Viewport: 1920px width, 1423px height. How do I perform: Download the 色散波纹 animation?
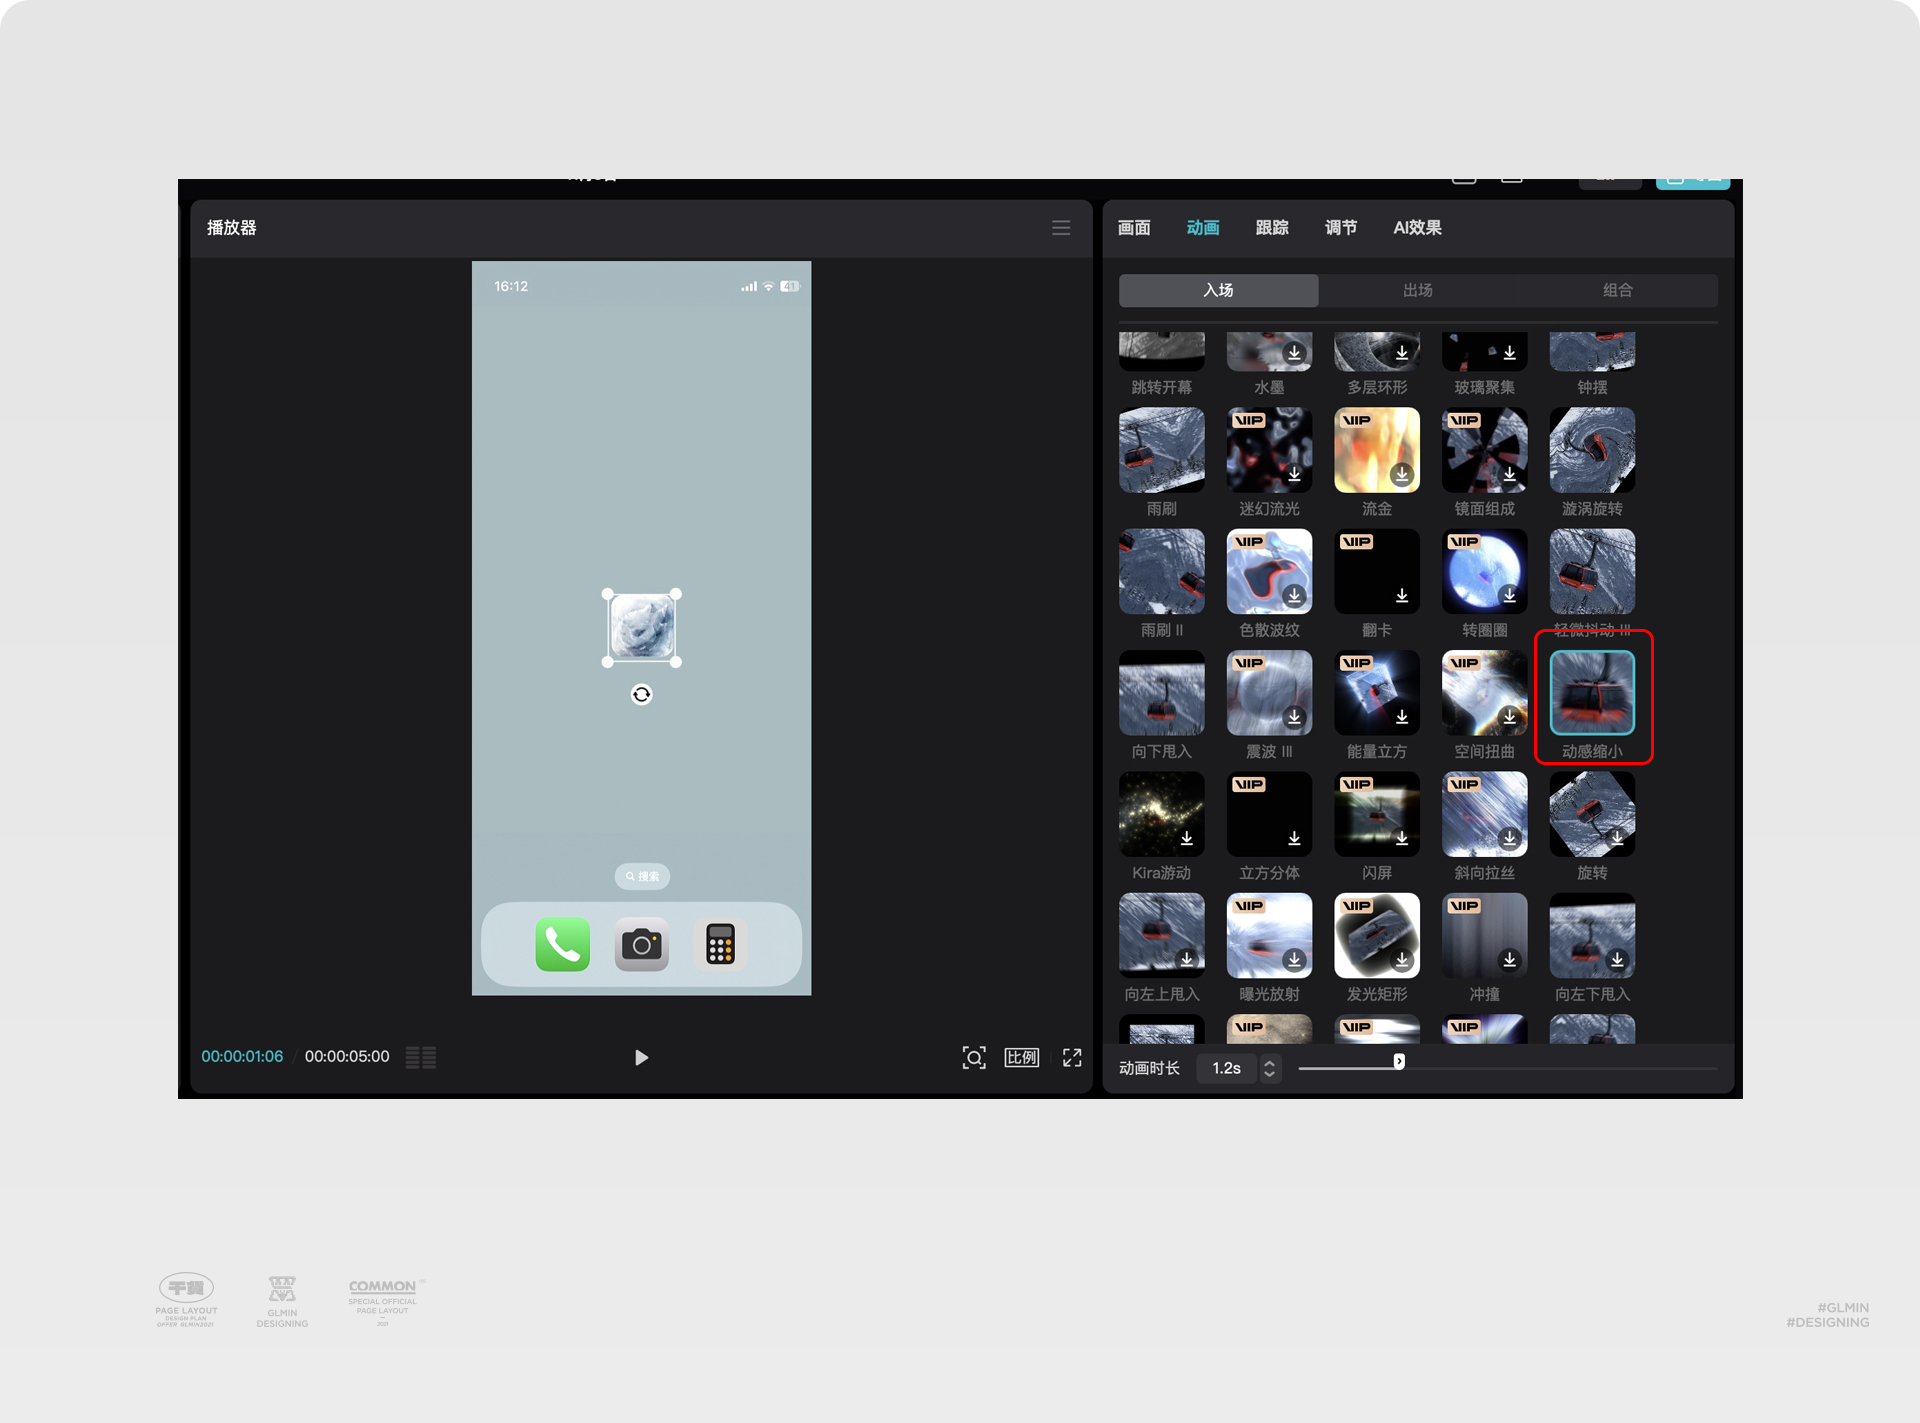click(x=1294, y=595)
